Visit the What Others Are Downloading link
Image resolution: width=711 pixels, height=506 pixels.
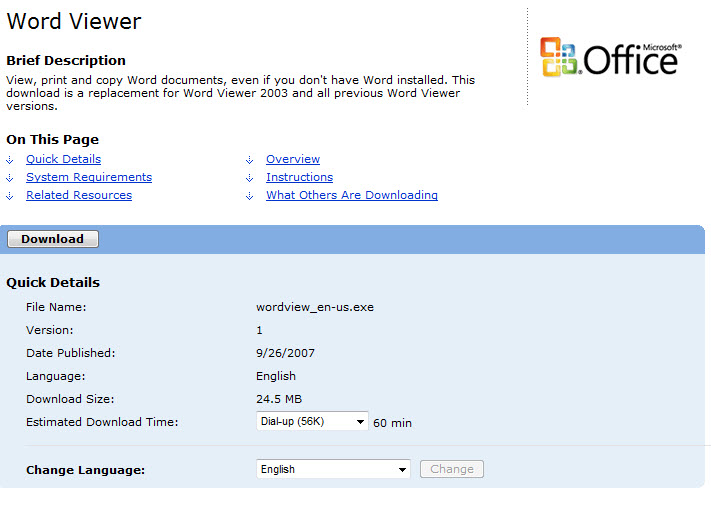point(352,195)
